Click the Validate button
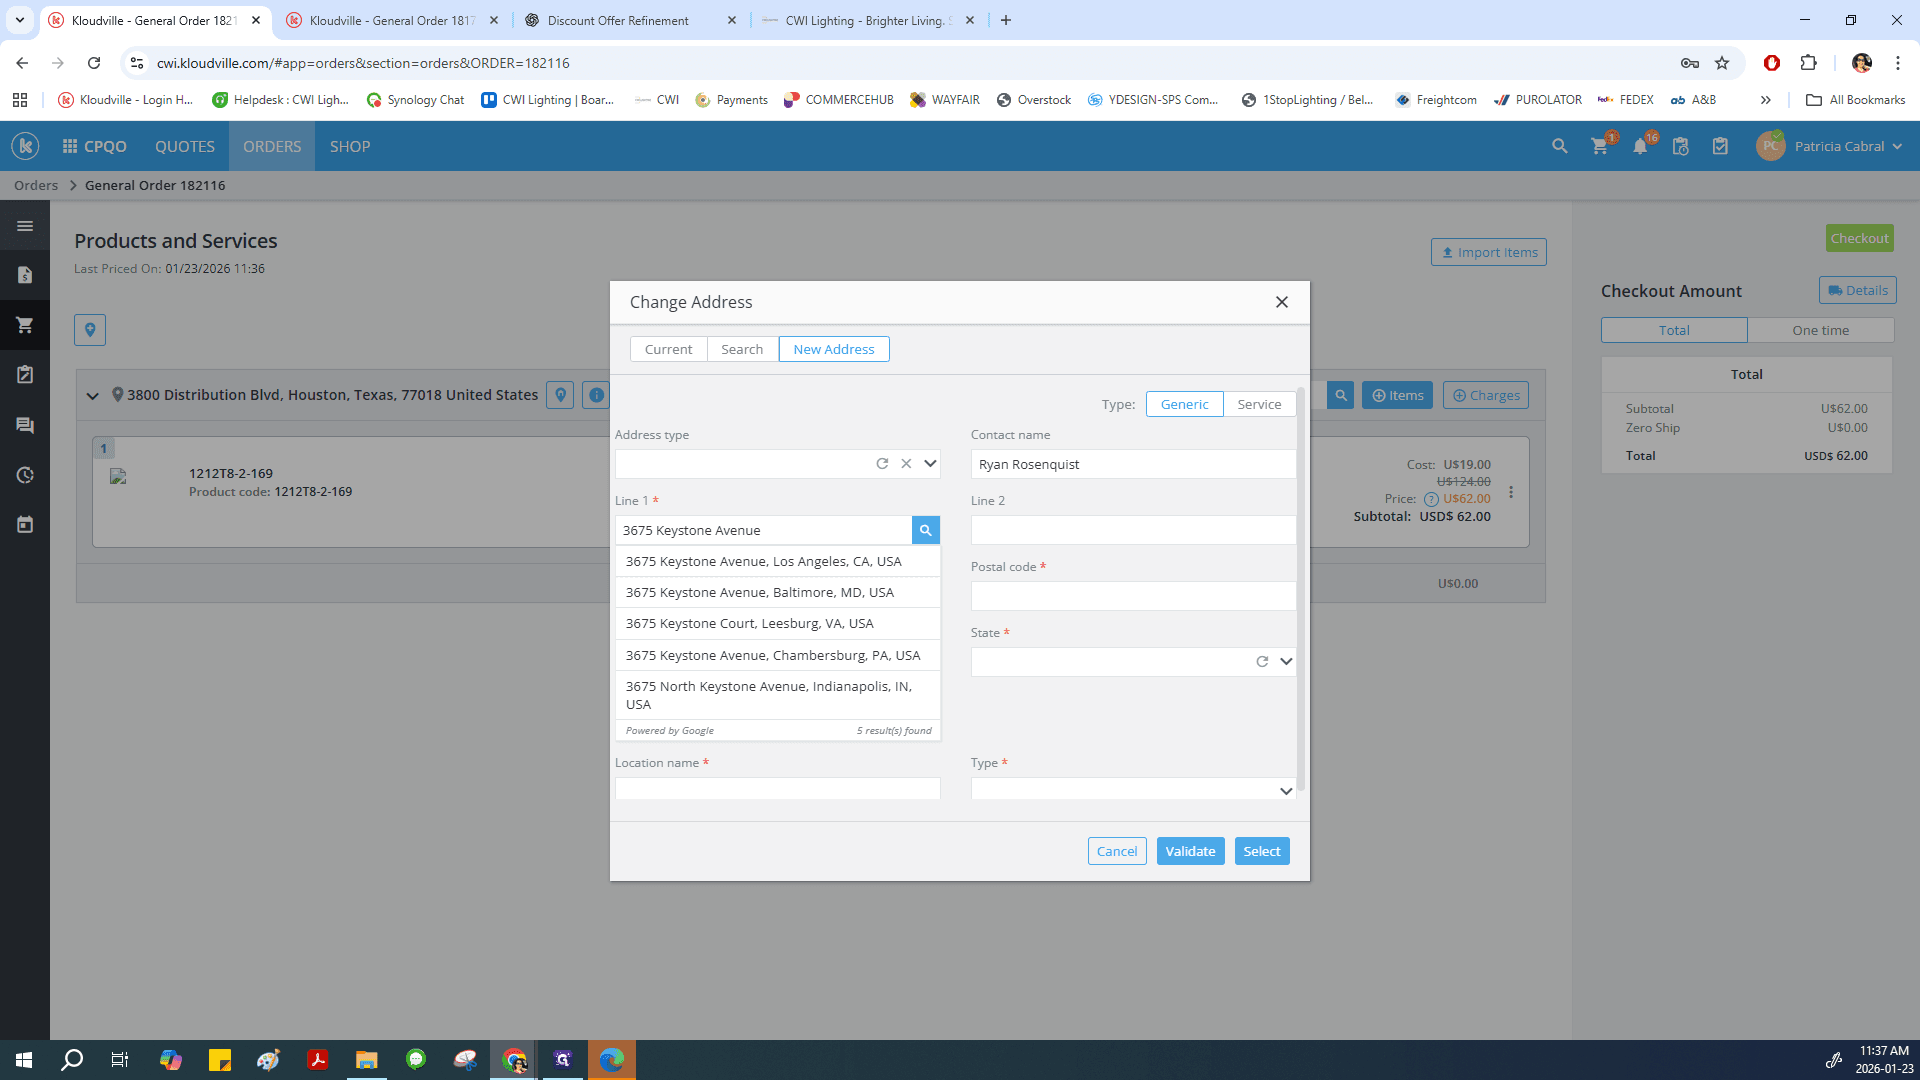This screenshot has height=1080, width=1920. [1190, 851]
